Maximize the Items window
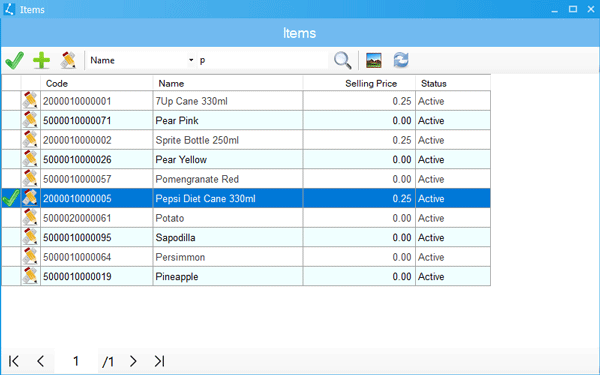Screen dimensions: 600x375 tap(572, 9)
